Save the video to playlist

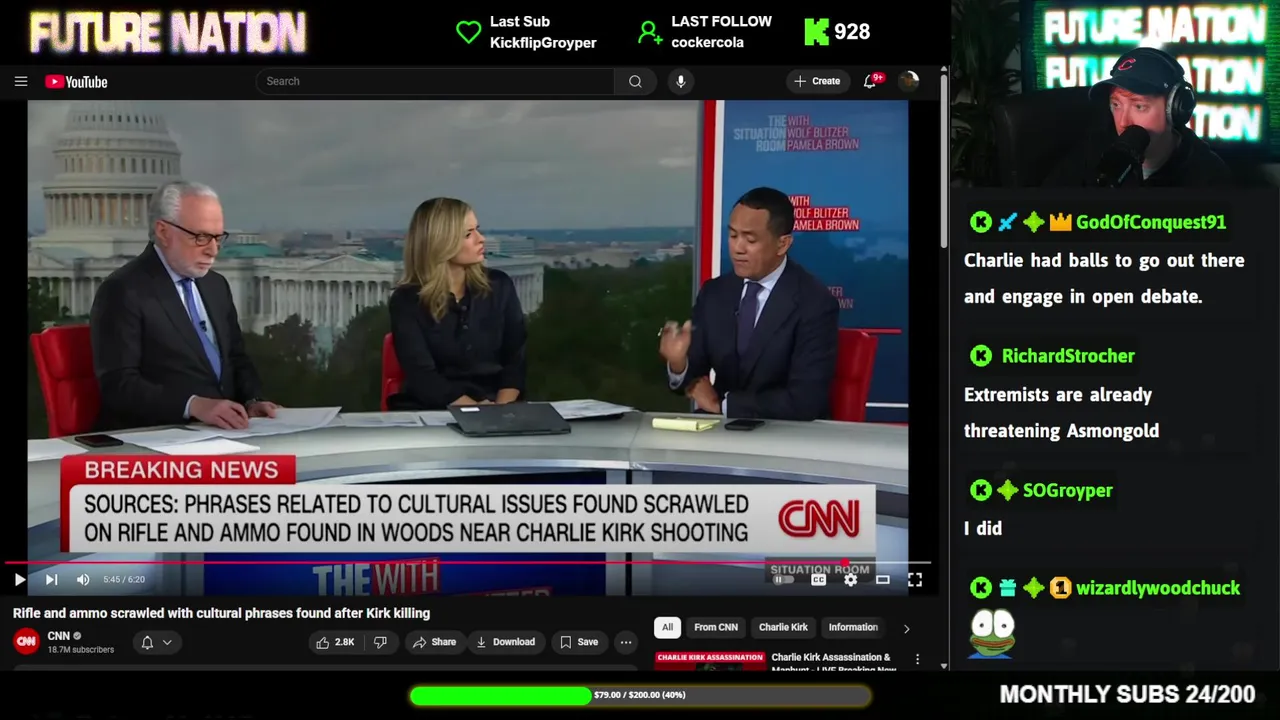pyautogui.click(x=578, y=642)
